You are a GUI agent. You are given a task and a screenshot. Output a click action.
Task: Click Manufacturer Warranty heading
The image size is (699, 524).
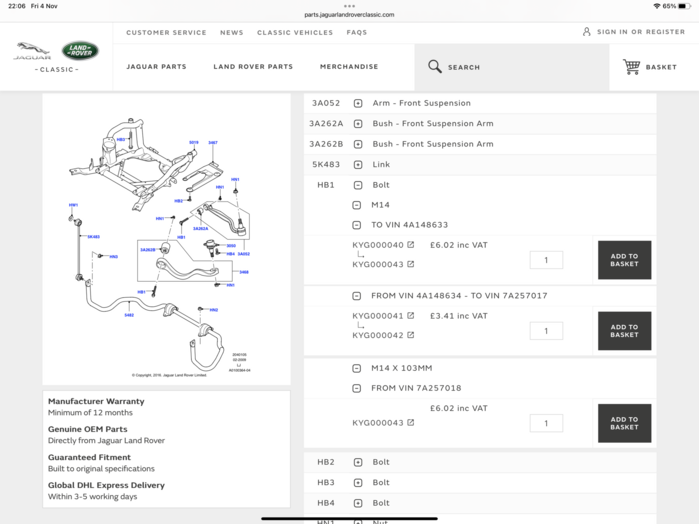tap(96, 401)
